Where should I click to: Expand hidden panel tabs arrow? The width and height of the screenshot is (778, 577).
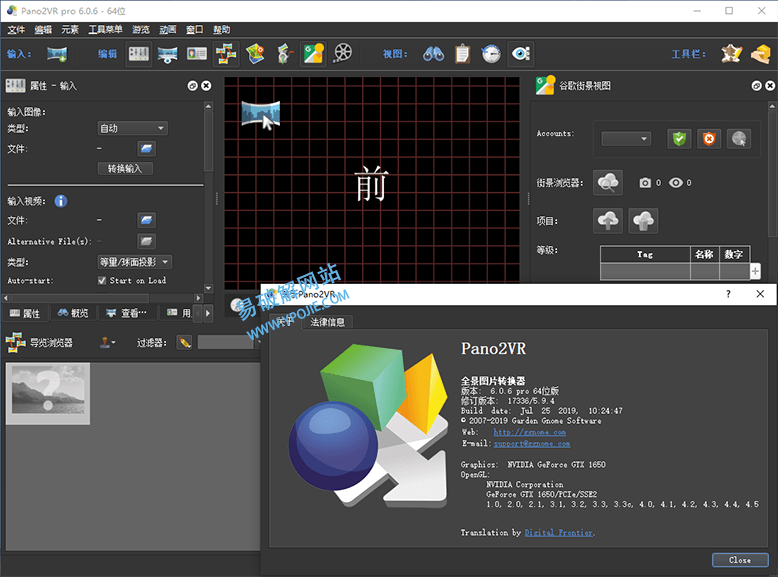[208, 313]
